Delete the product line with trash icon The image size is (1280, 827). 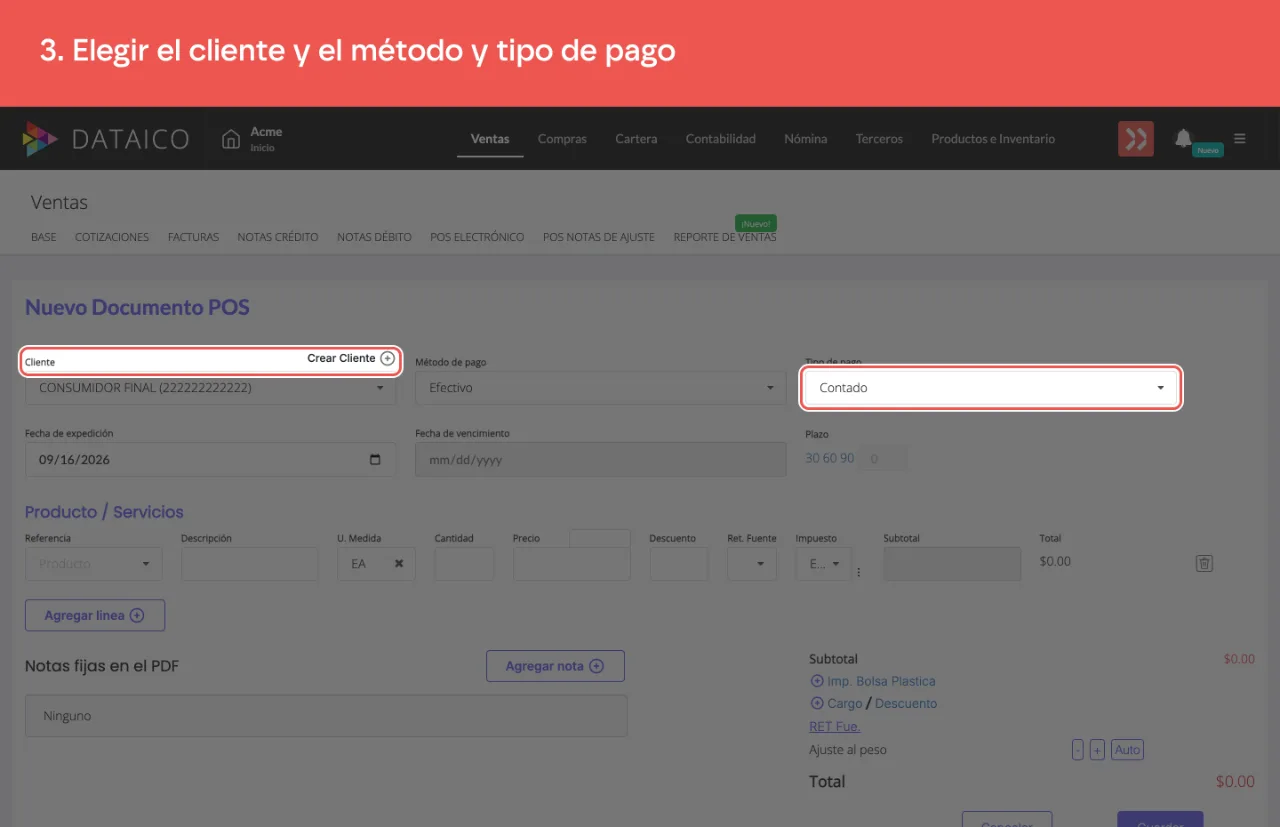click(1204, 563)
